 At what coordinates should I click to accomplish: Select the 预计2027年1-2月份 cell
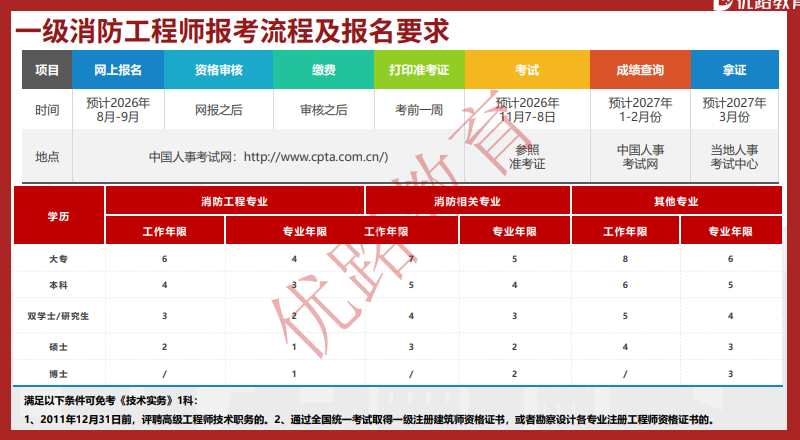(640, 110)
